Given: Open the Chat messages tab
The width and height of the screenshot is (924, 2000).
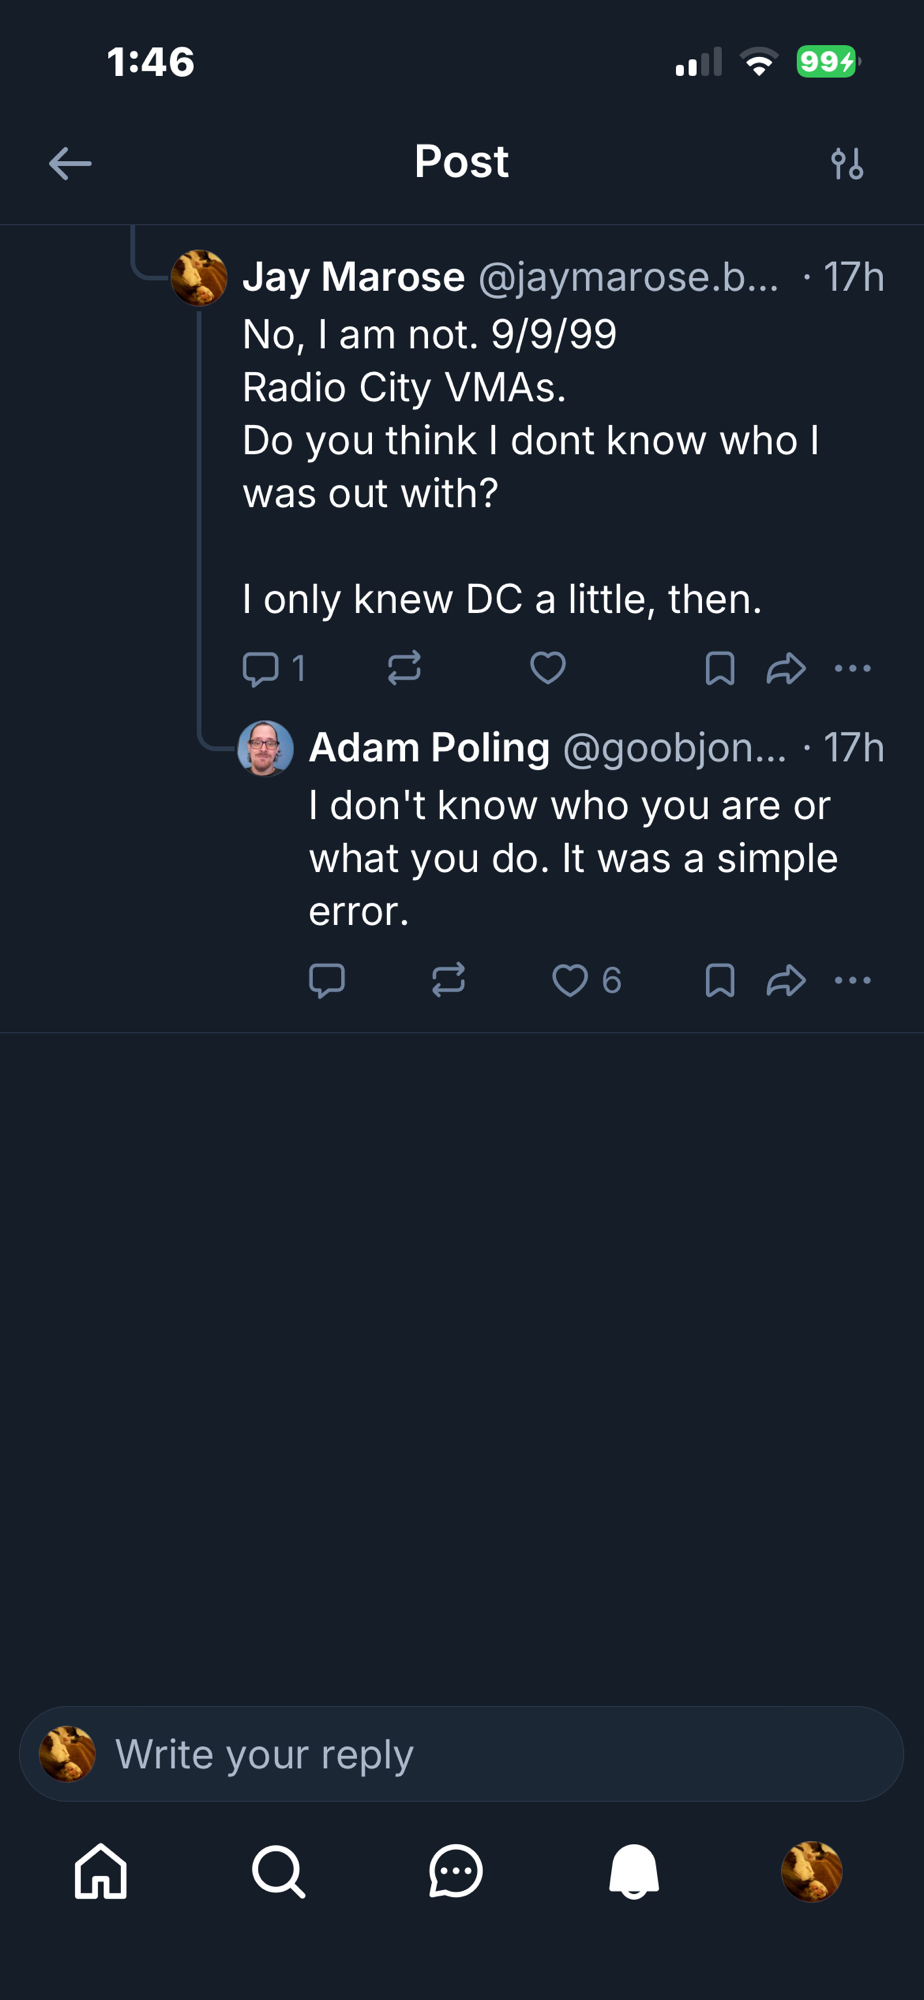Looking at the screenshot, I should [456, 1871].
